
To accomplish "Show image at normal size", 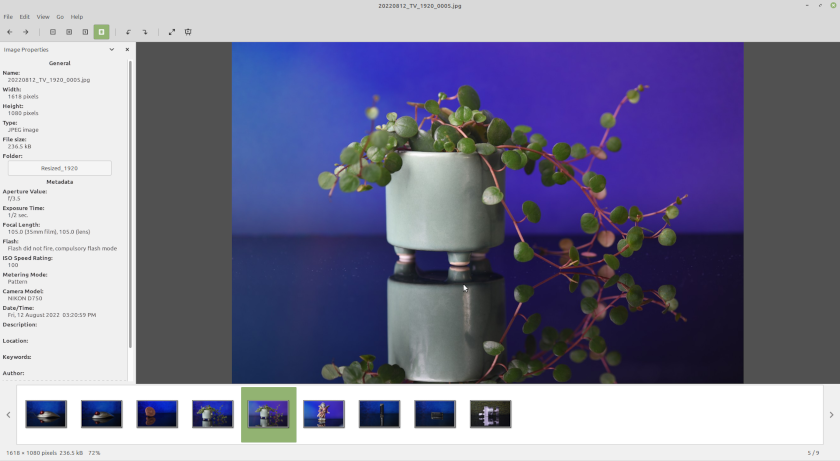I will click(85, 32).
